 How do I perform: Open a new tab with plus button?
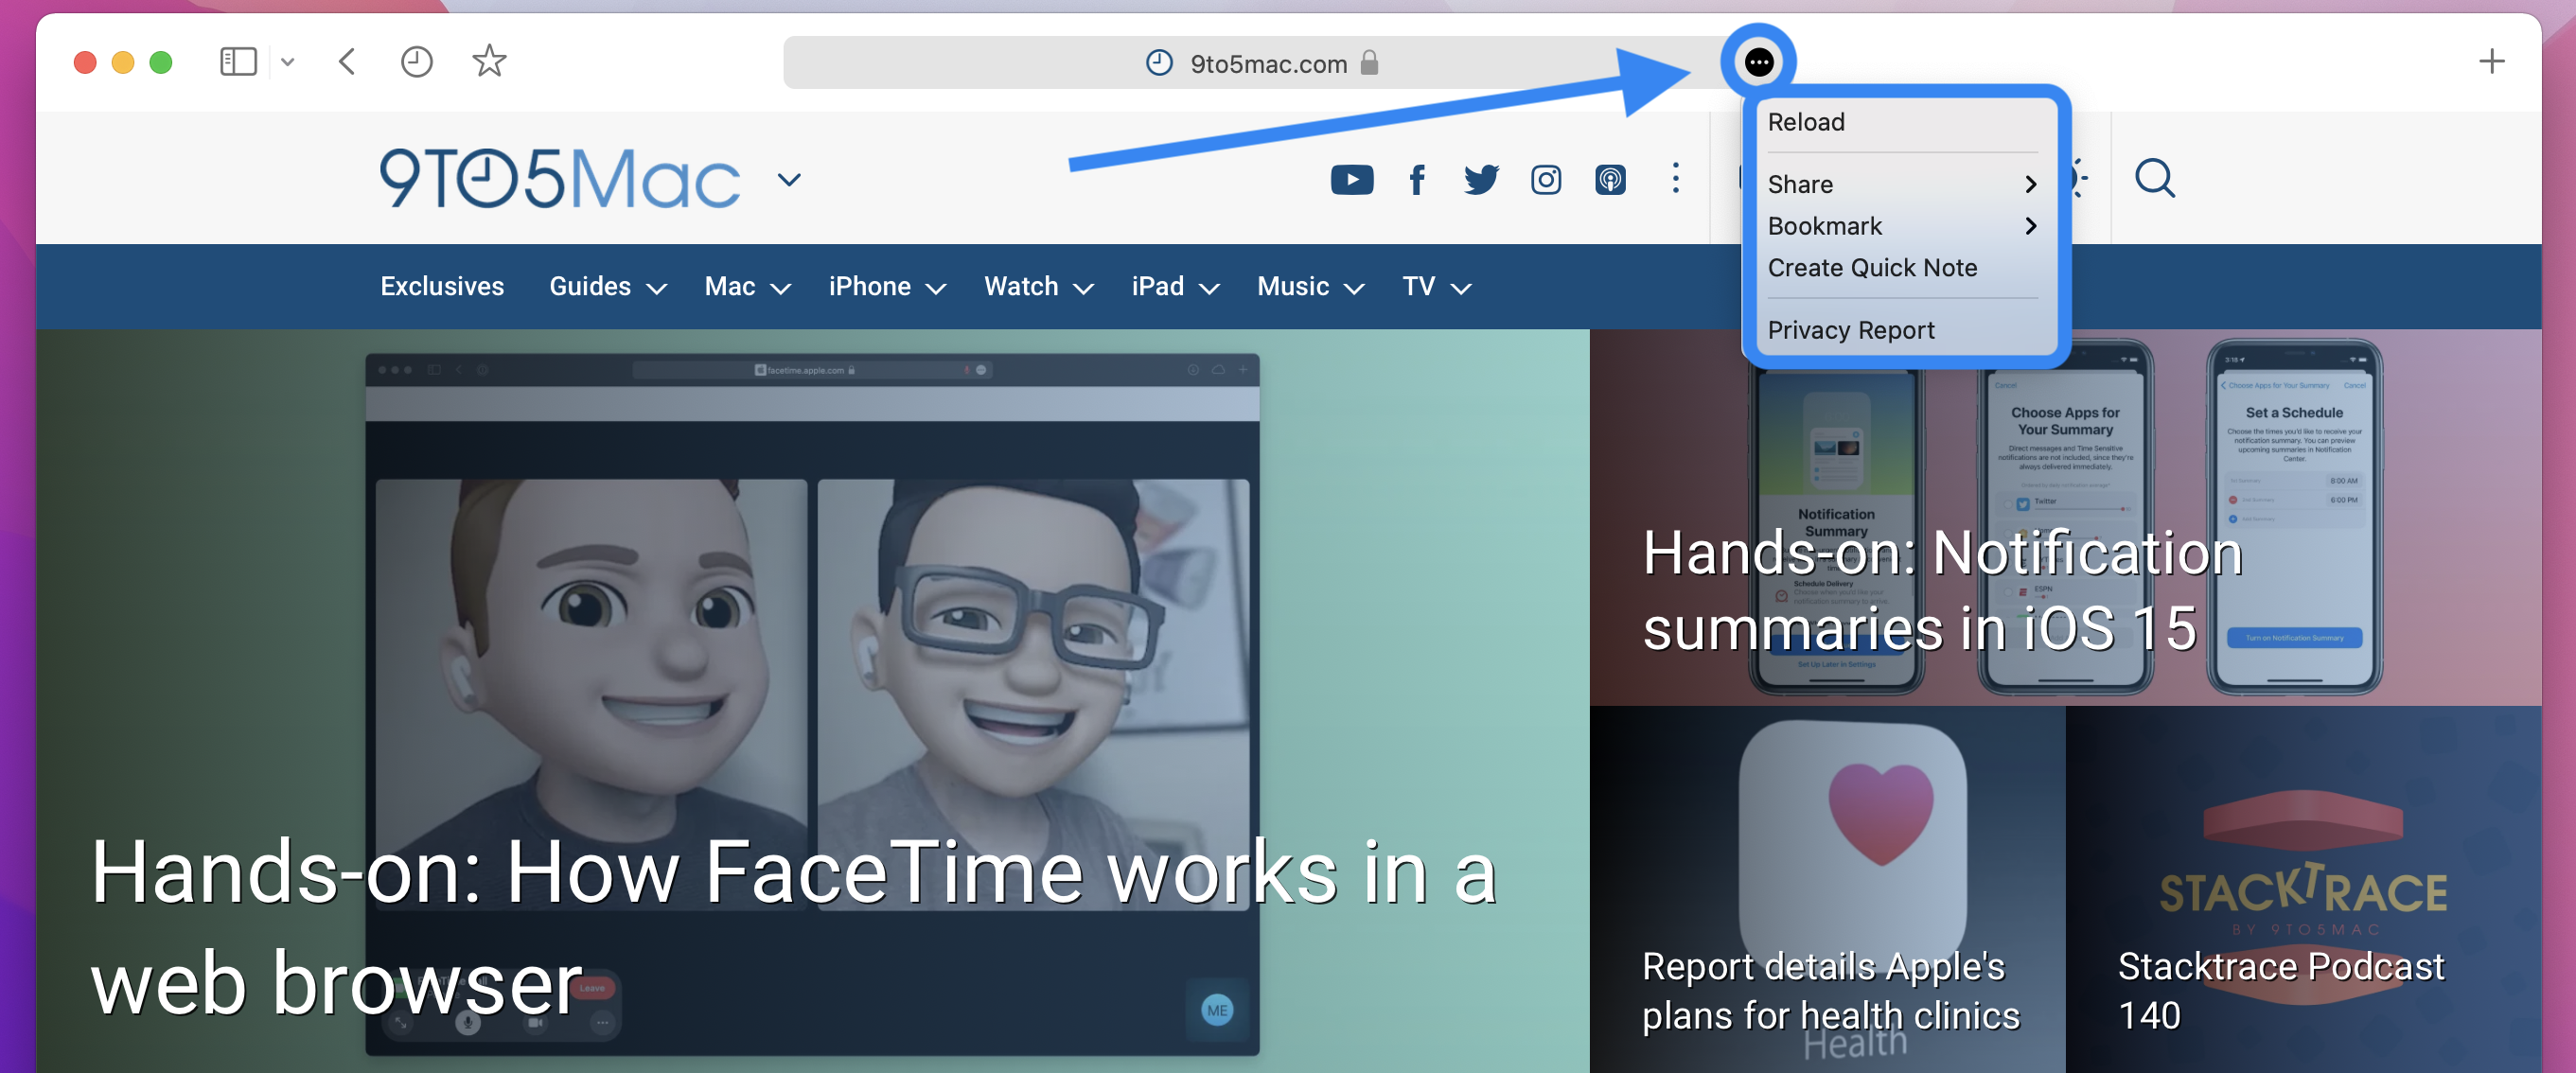click(x=2492, y=62)
